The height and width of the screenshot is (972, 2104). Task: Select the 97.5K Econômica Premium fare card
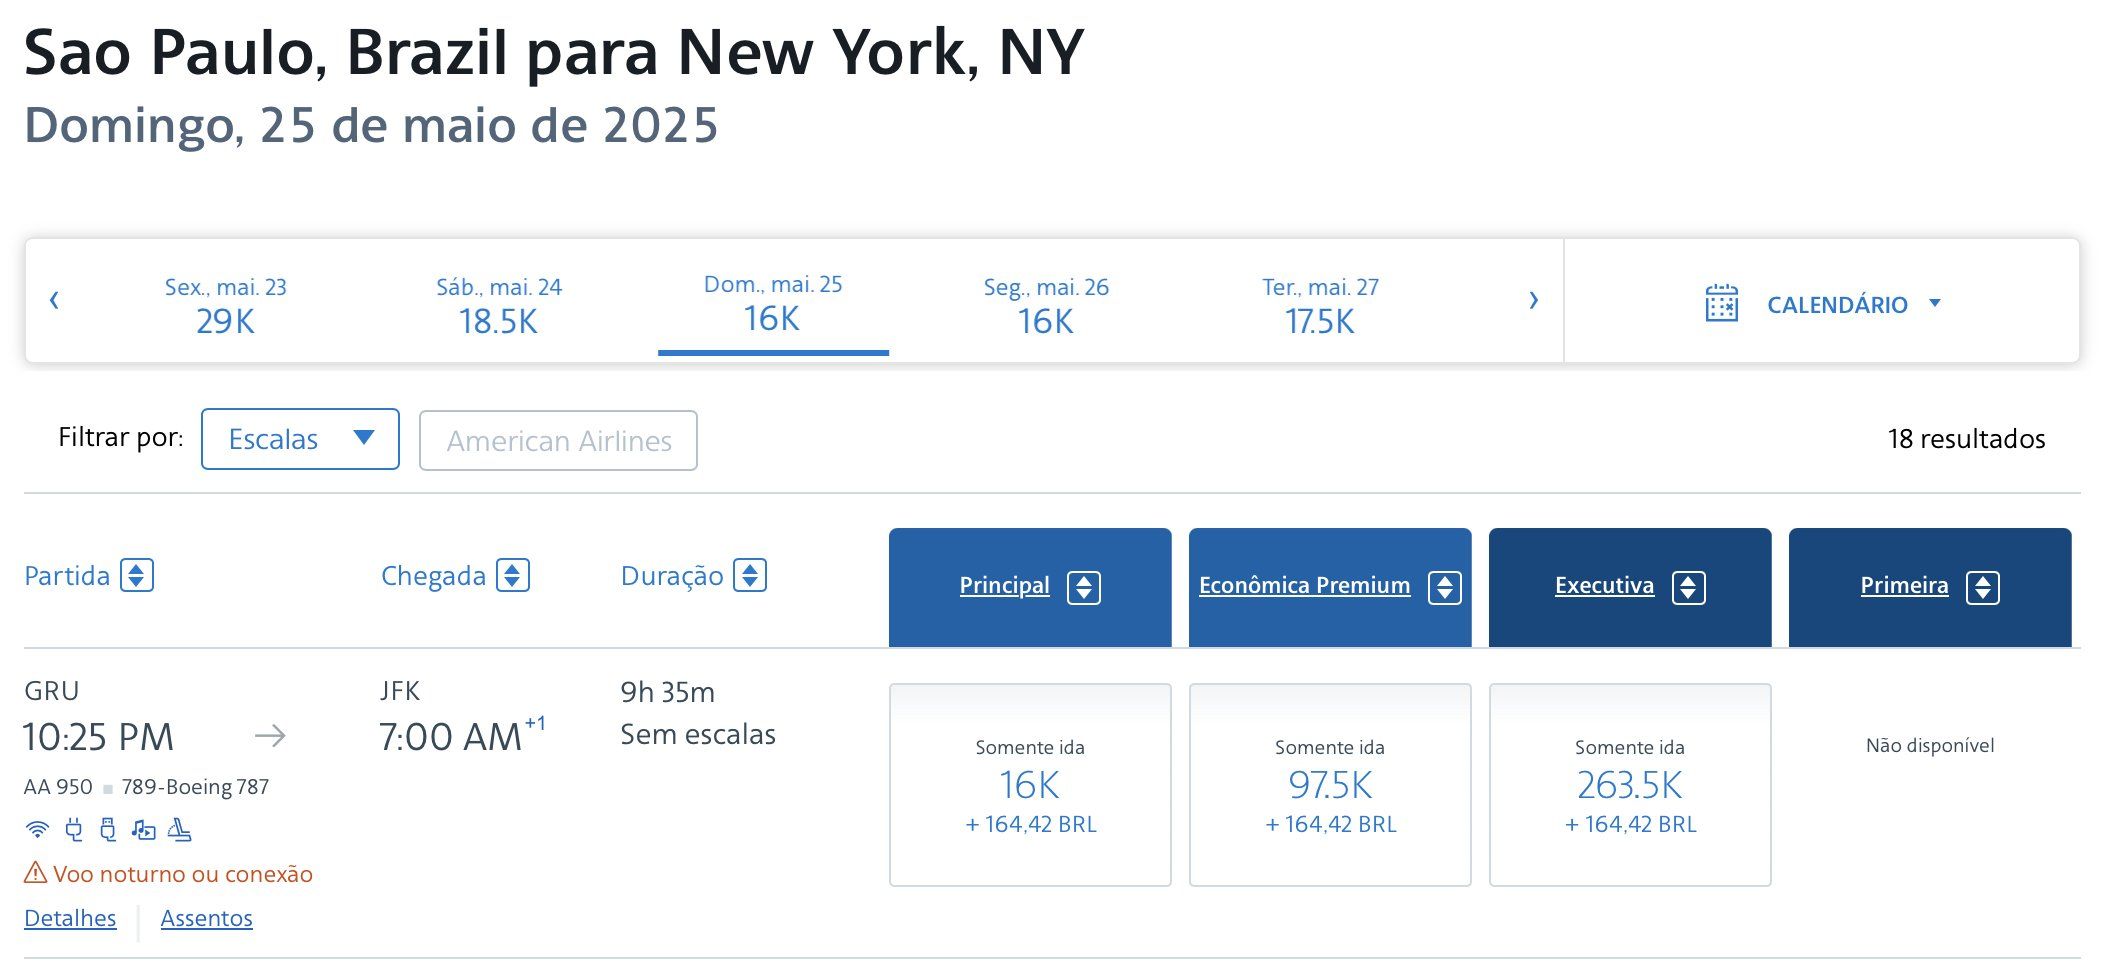tap(1330, 785)
